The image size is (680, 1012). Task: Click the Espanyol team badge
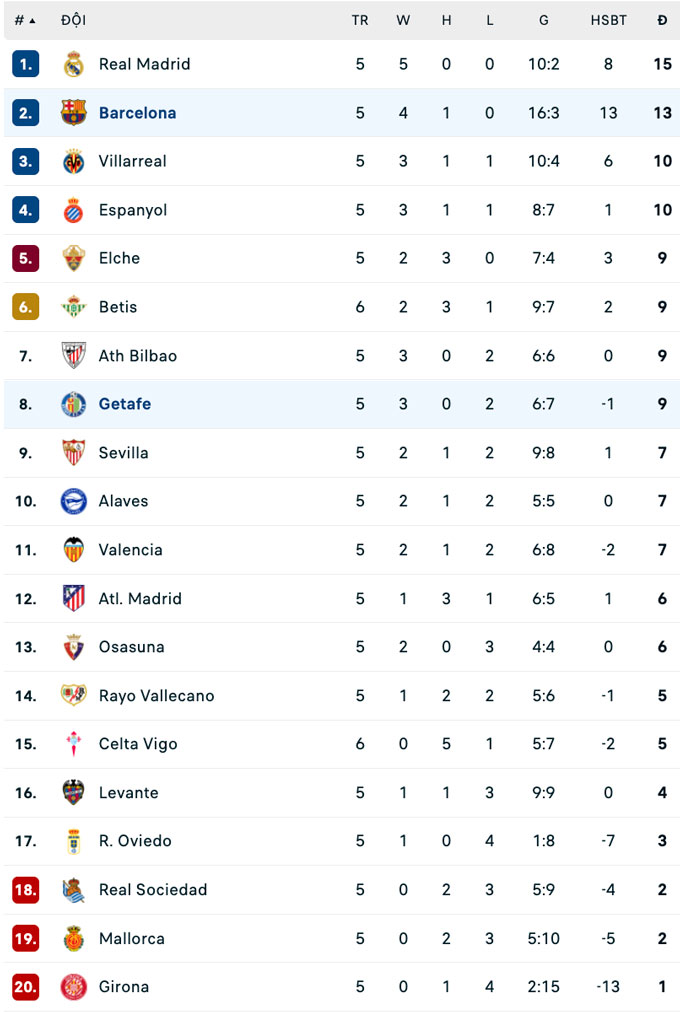click(74, 210)
